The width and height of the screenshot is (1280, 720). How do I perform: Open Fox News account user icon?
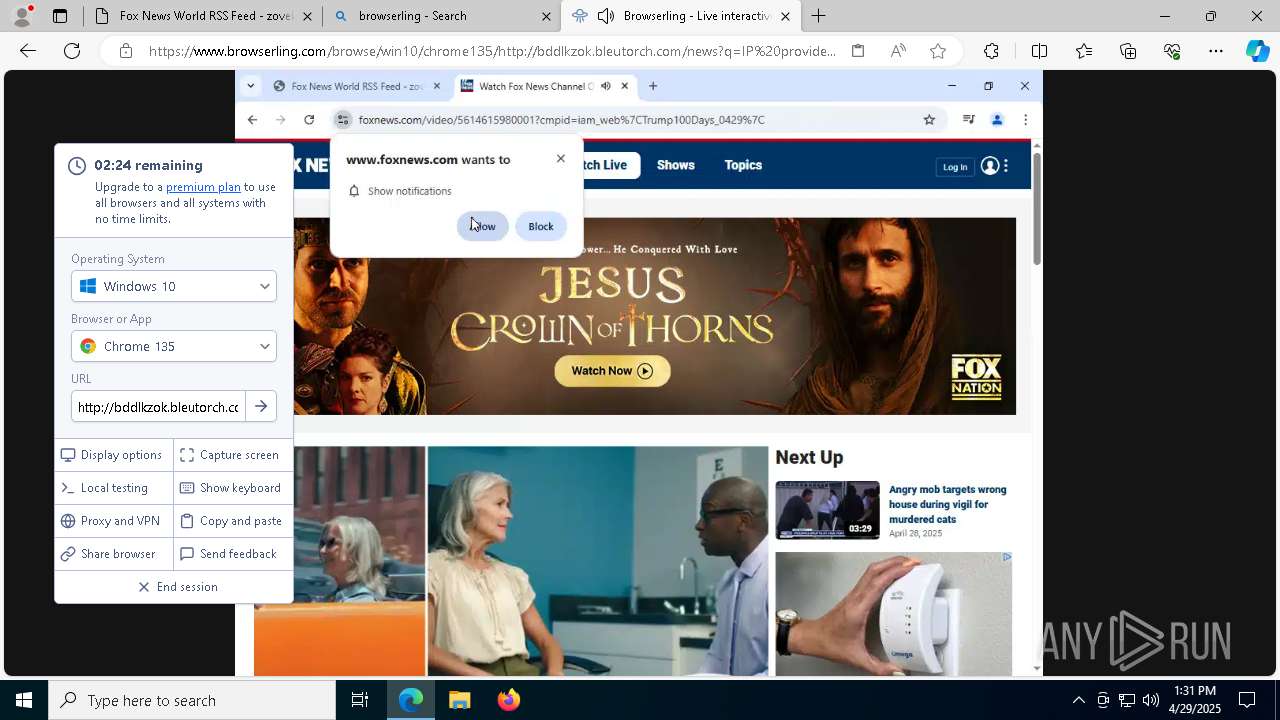(x=990, y=166)
